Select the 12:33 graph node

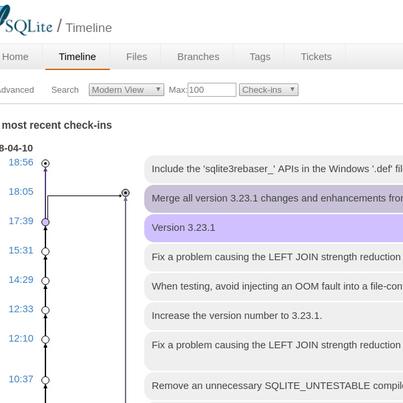point(46,310)
